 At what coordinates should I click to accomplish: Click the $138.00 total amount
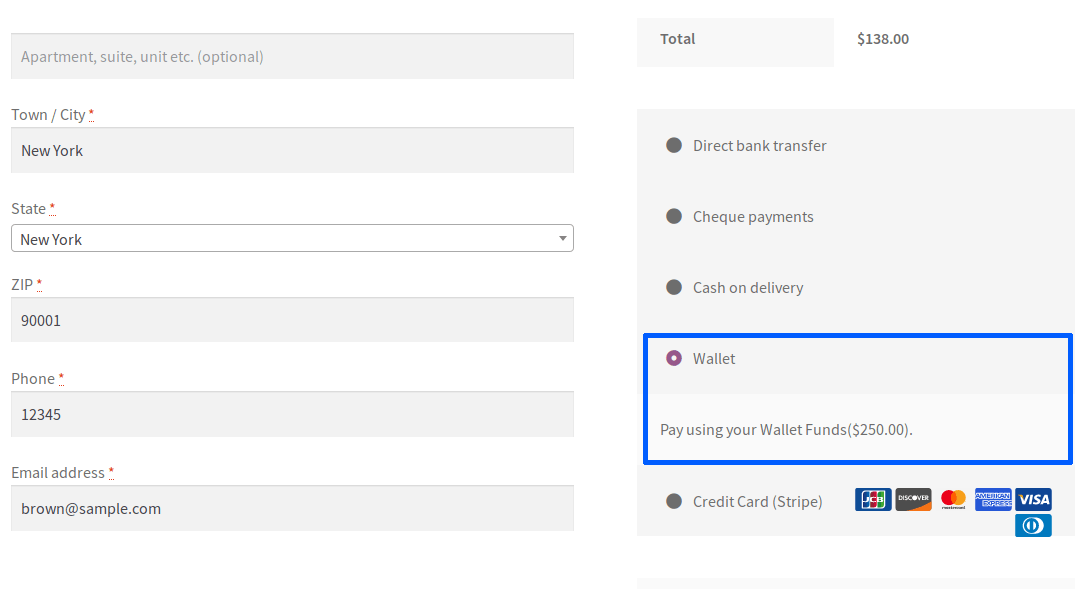(x=883, y=38)
